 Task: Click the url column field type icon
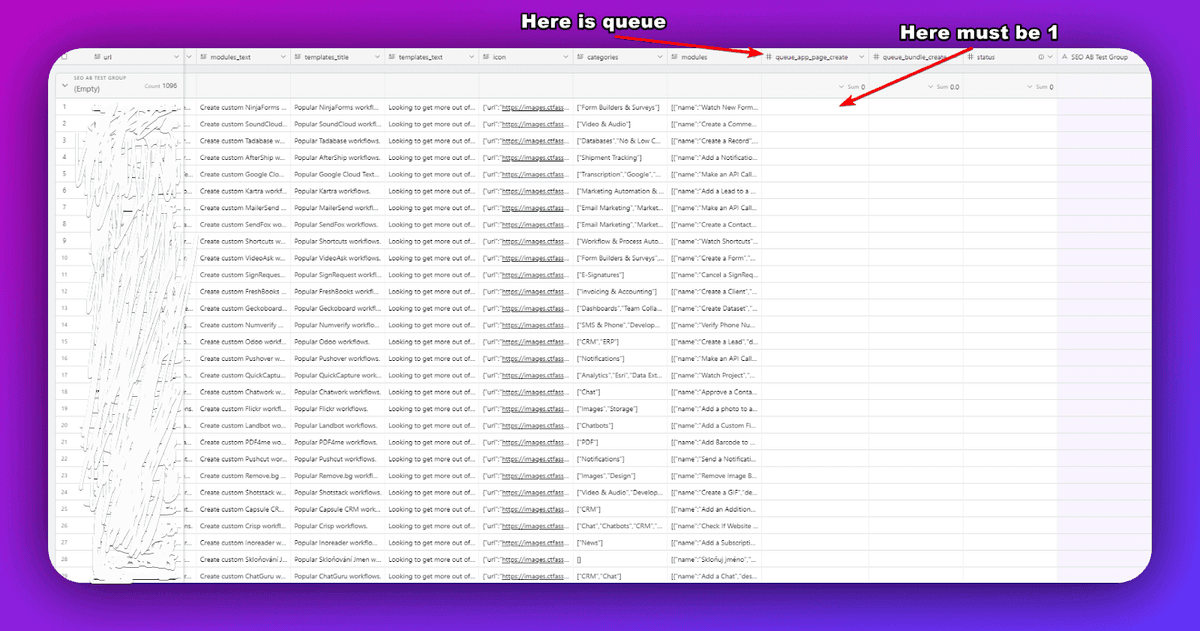(x=96, y=58)
